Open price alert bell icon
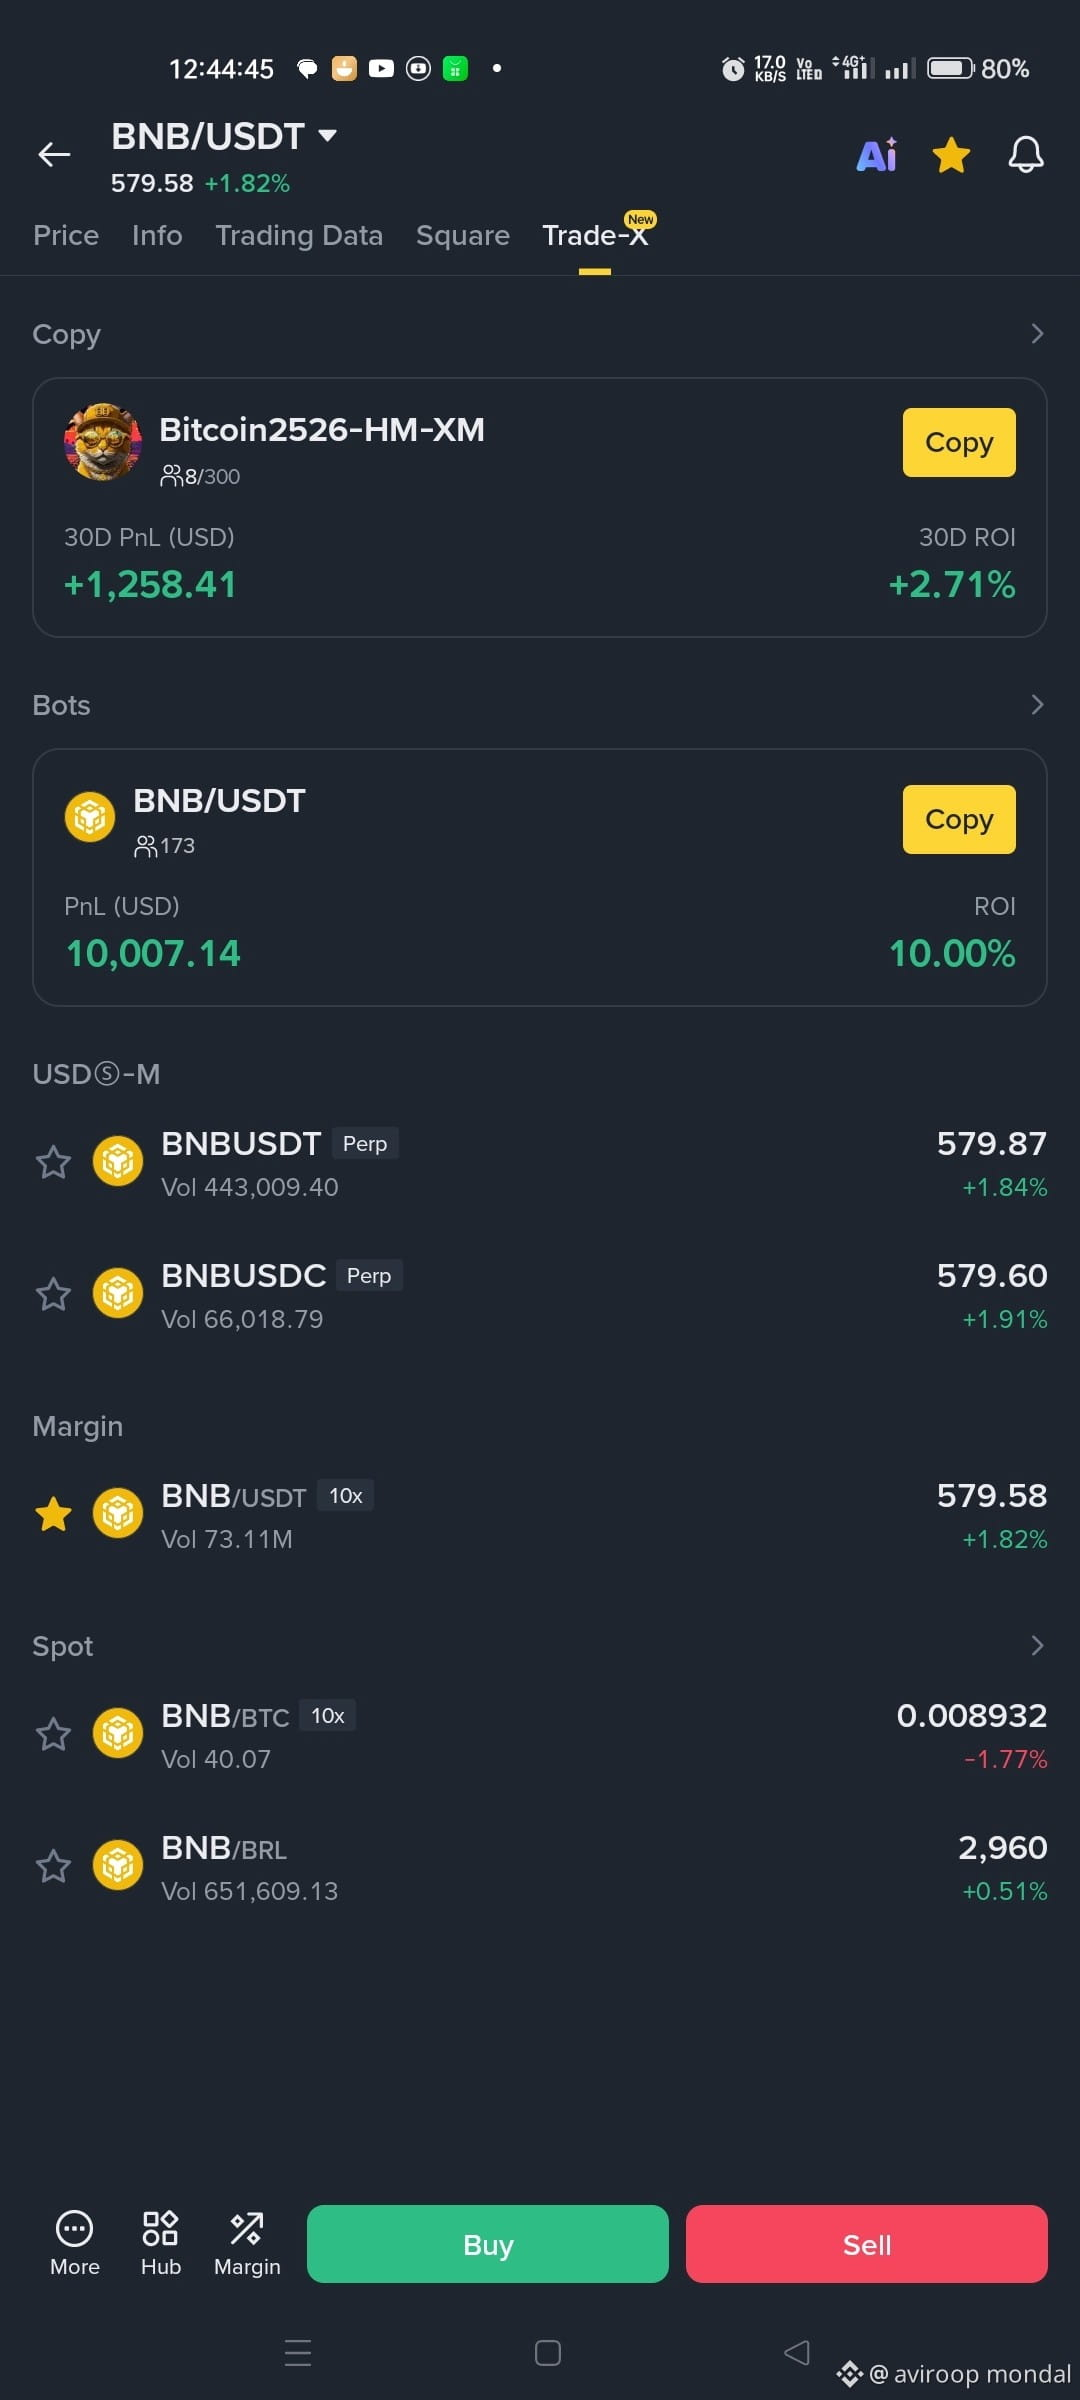The height and width of the screenshot is (2400, 1080). click(x=1025, y=155)
